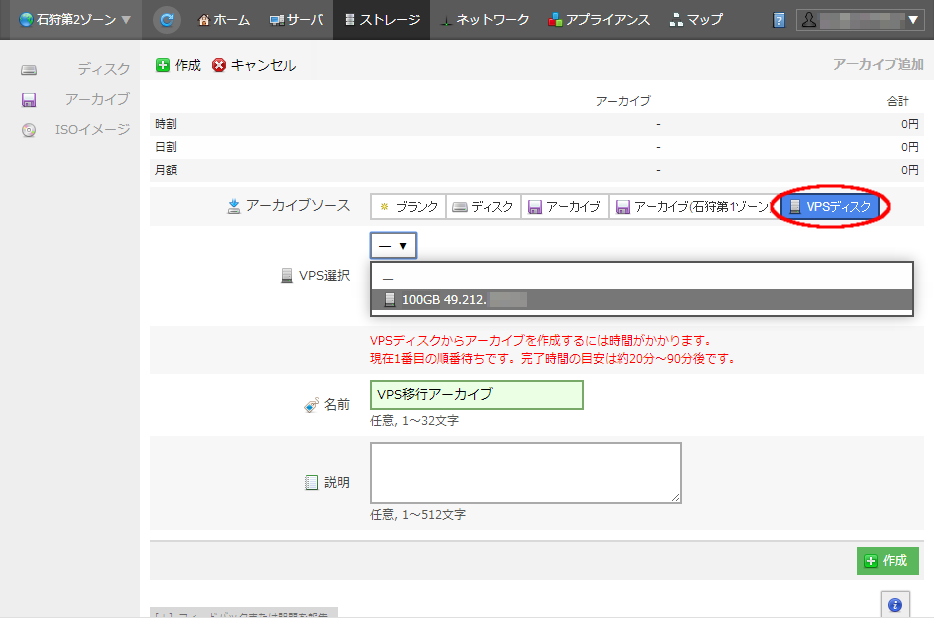934x618 pixels.
Task: Go to the サーバ menu
Action: (x=296, y=20)
